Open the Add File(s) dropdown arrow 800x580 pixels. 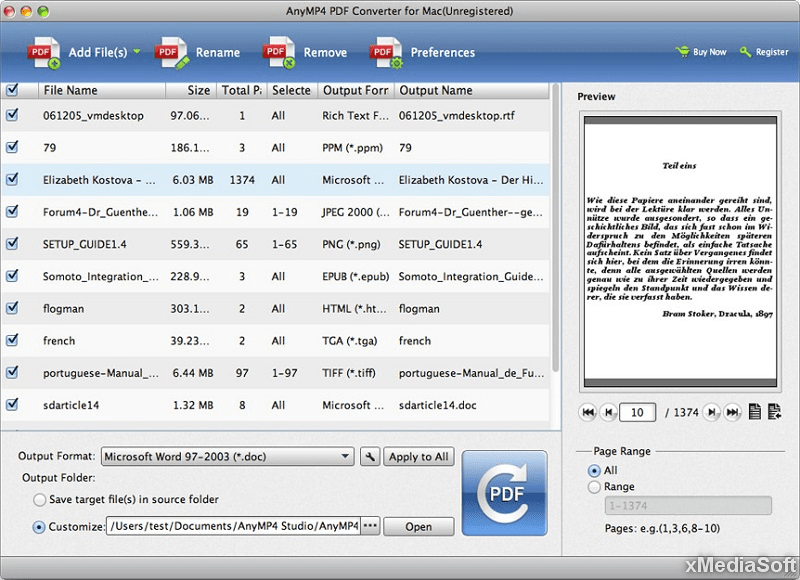click(x=137, y=52)
